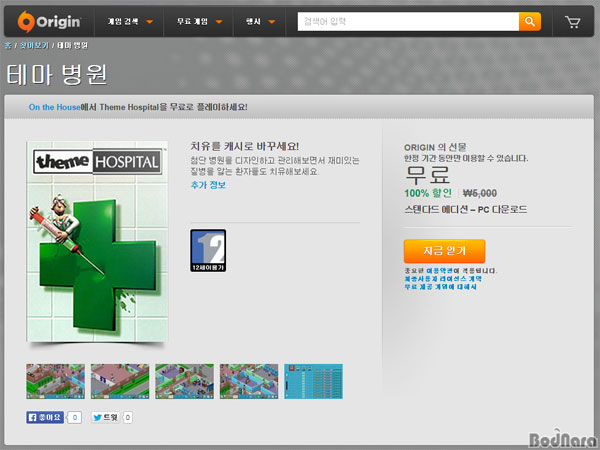Click the 지금 얻기 button
The height and width of the screenshot is (450, 600).
click(444, 251)
